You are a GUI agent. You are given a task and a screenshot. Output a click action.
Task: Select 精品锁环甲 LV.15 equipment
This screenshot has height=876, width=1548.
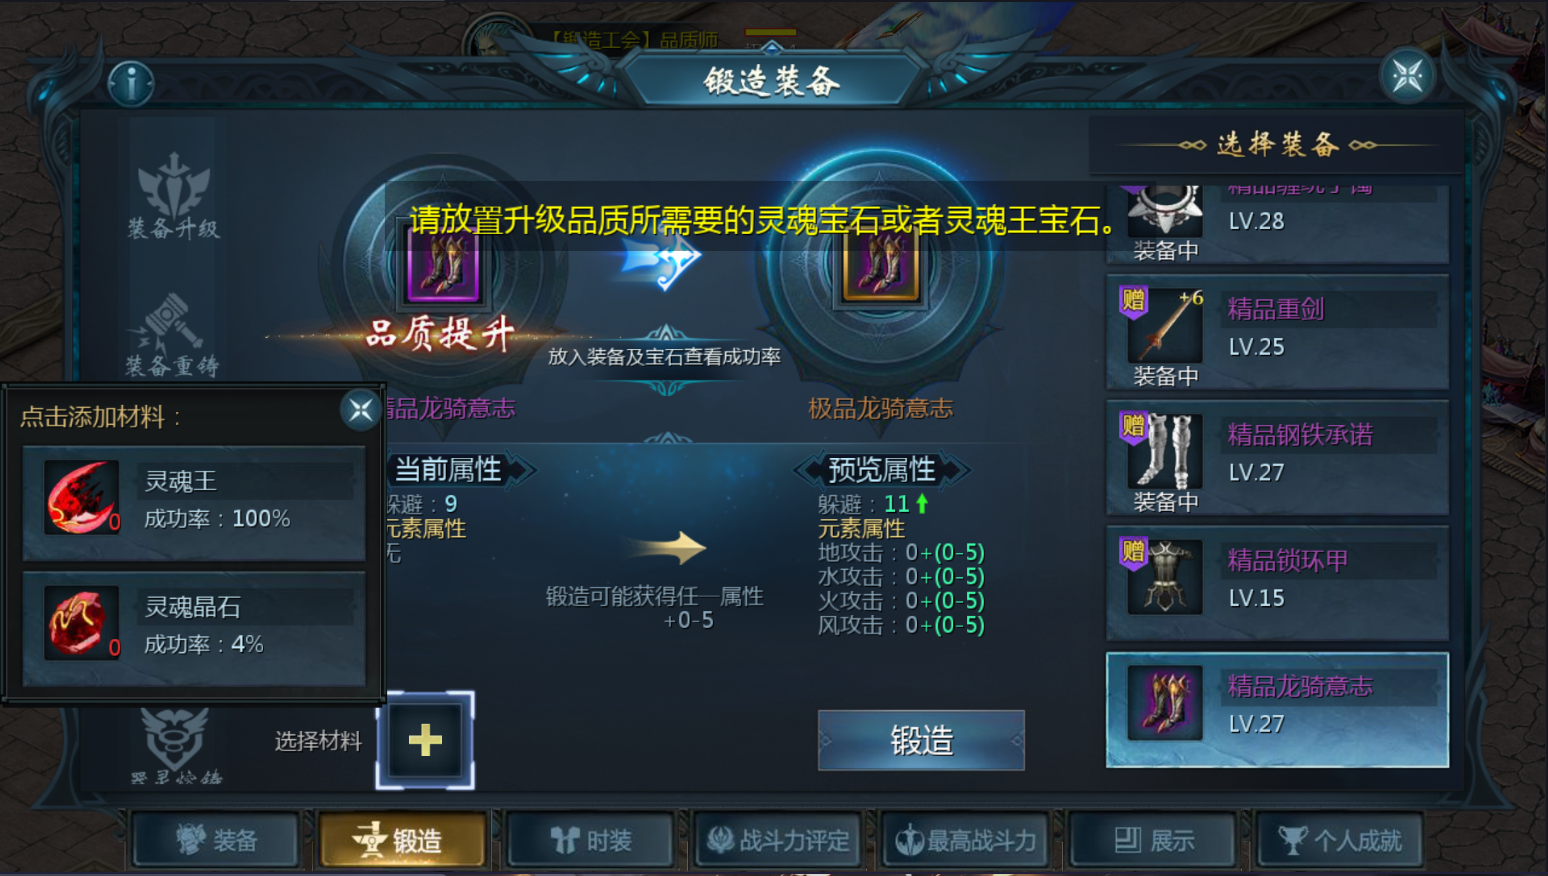[1277, 584]
